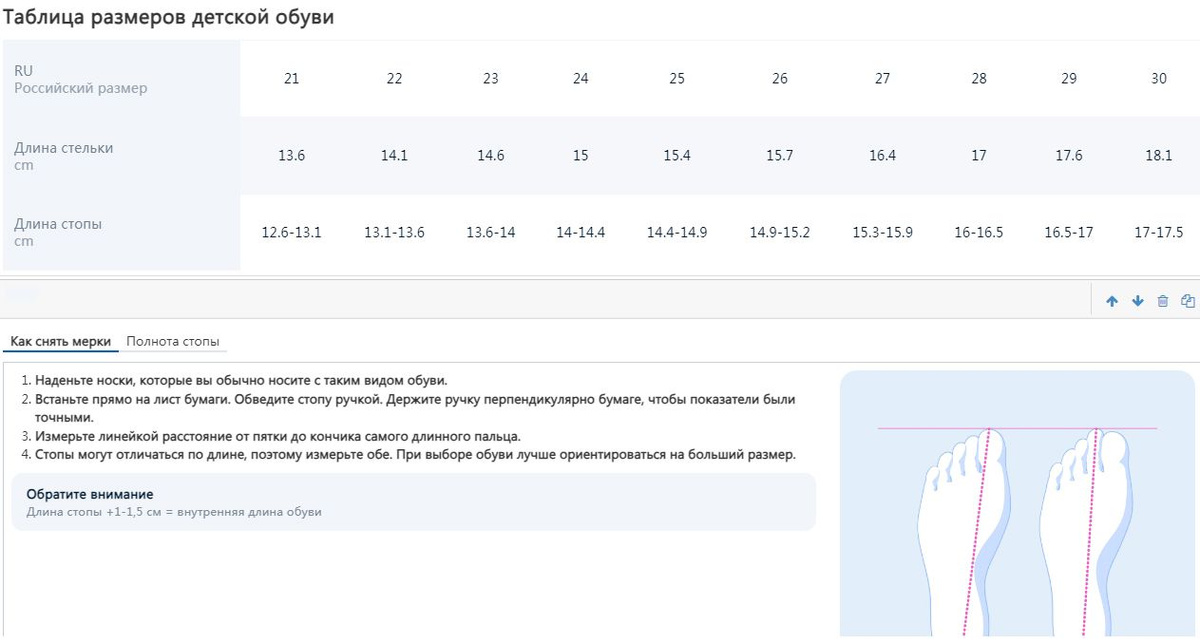Click insole length value 14.1
The width and height of the screenshot is (1200, 640).
point(394,156)
